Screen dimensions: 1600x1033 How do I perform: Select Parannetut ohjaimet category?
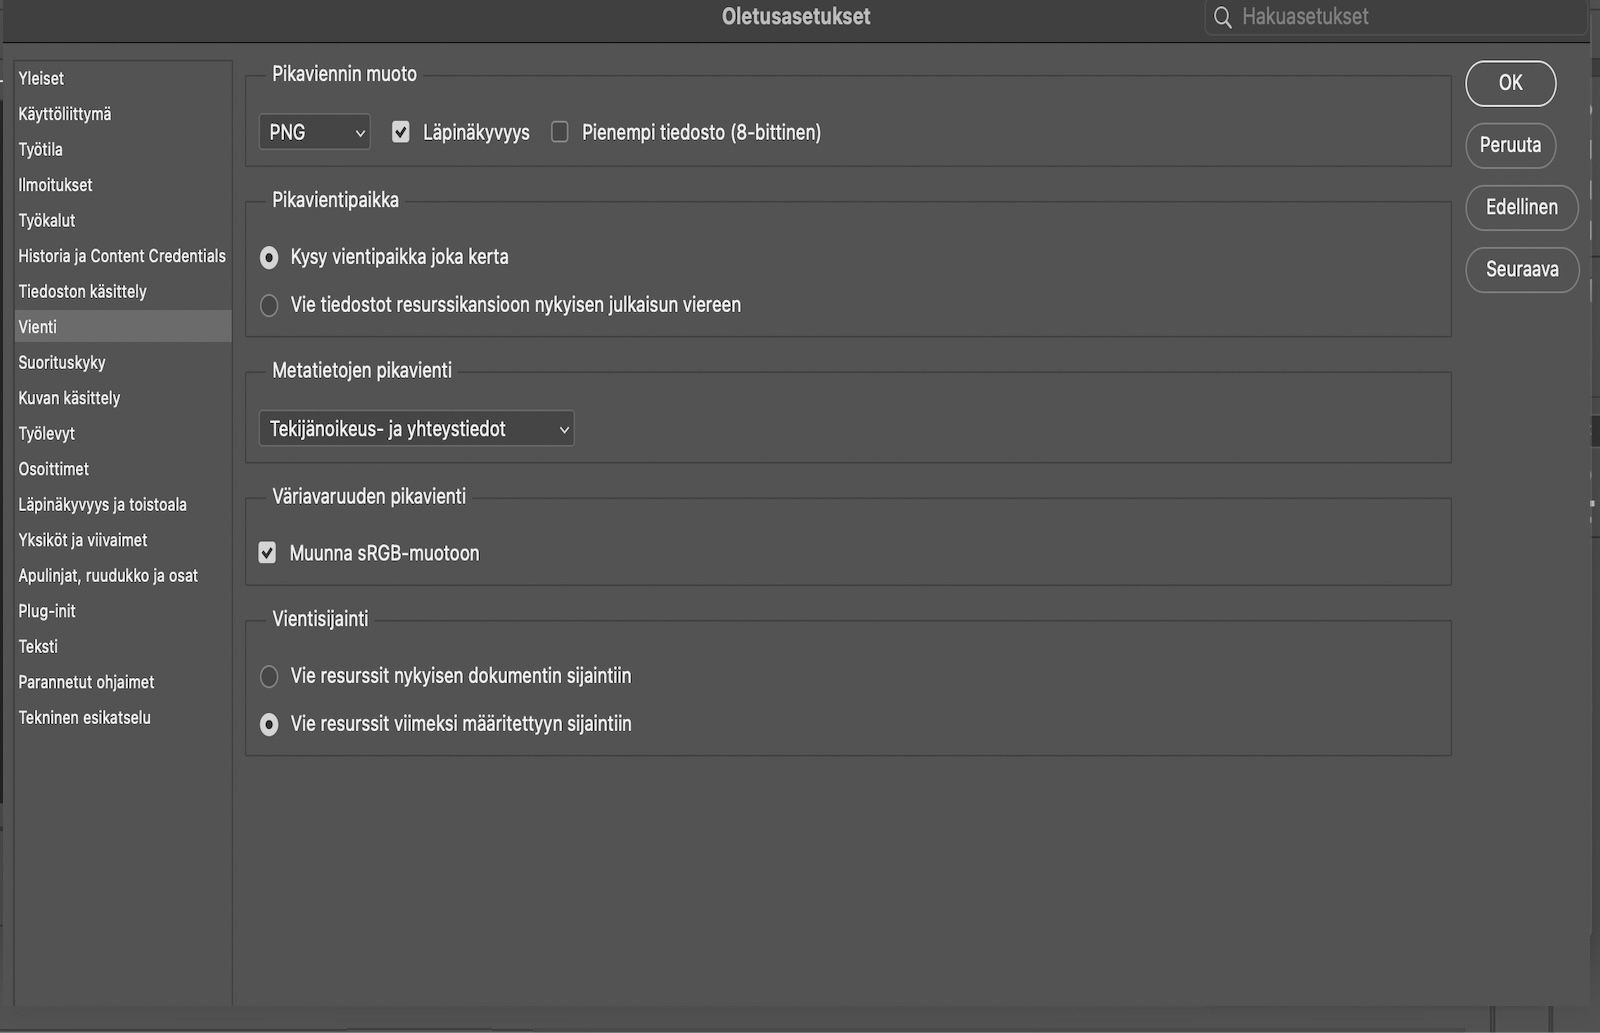123,682
